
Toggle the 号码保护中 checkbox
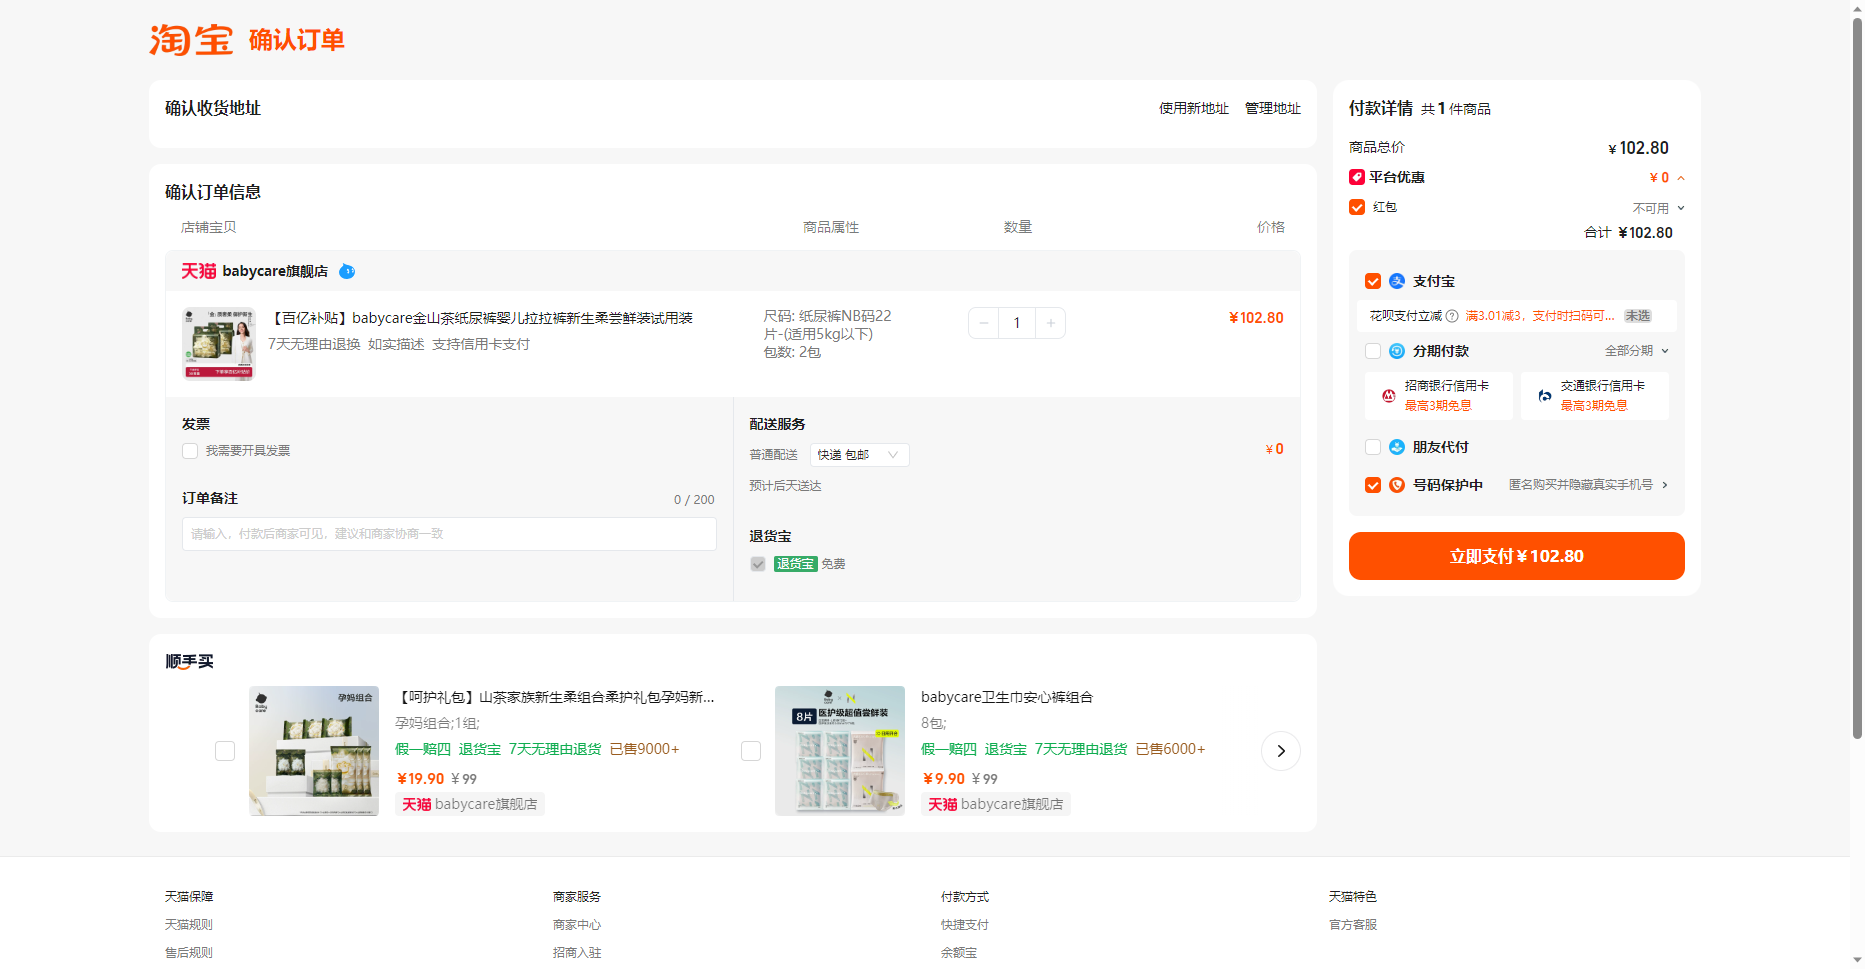(x=1373, y=485)
